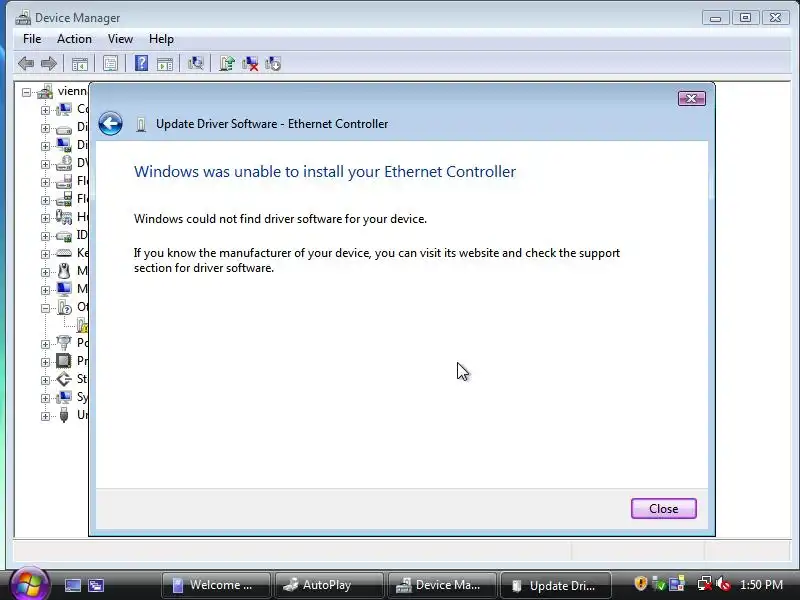Select the Keyboards icon in device tree
This screenshot has width=800, height=600.
point(64,253)
